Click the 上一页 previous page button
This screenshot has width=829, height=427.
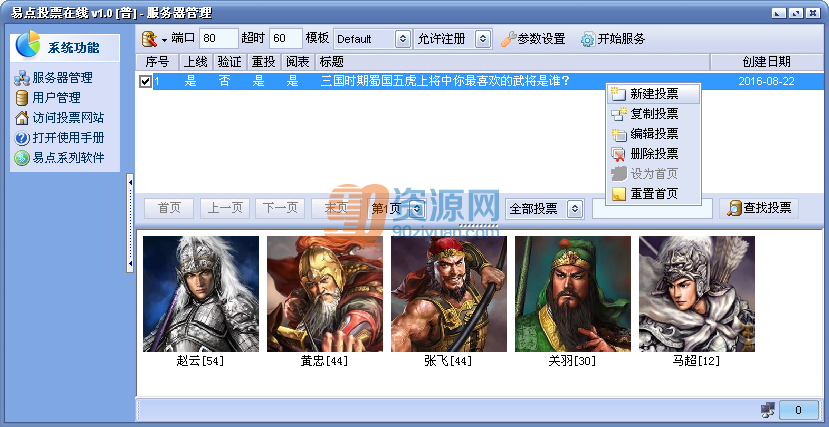coord(225,208)
